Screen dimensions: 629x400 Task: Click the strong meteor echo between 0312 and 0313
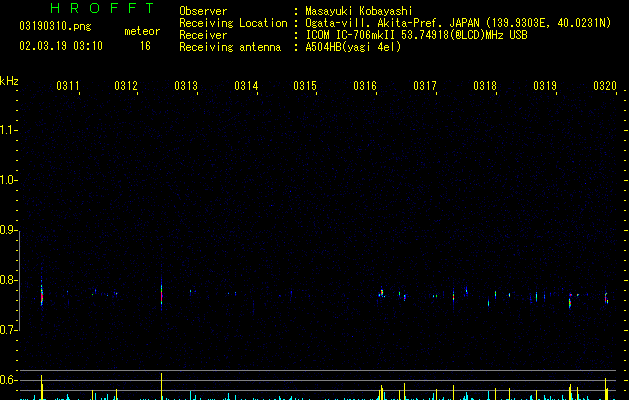[x=162, y=295]
